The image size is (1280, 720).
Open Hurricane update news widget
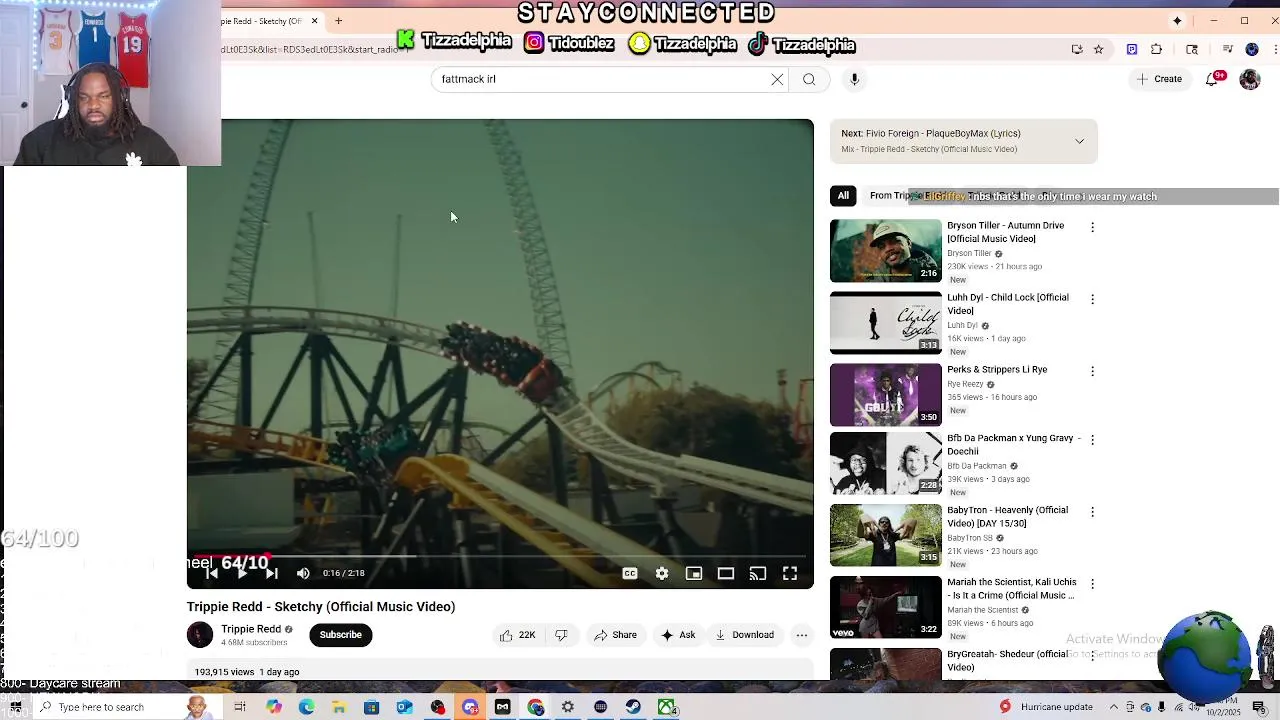coord(1047,707)
